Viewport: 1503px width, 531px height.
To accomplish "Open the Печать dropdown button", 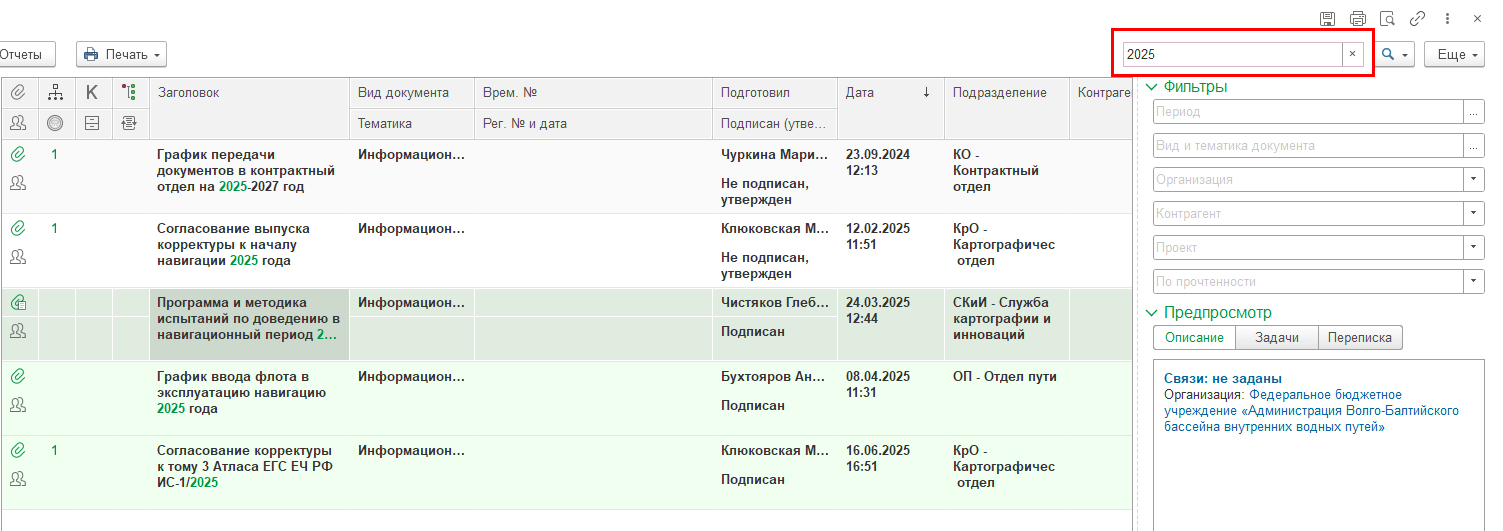I will [121, 55].
